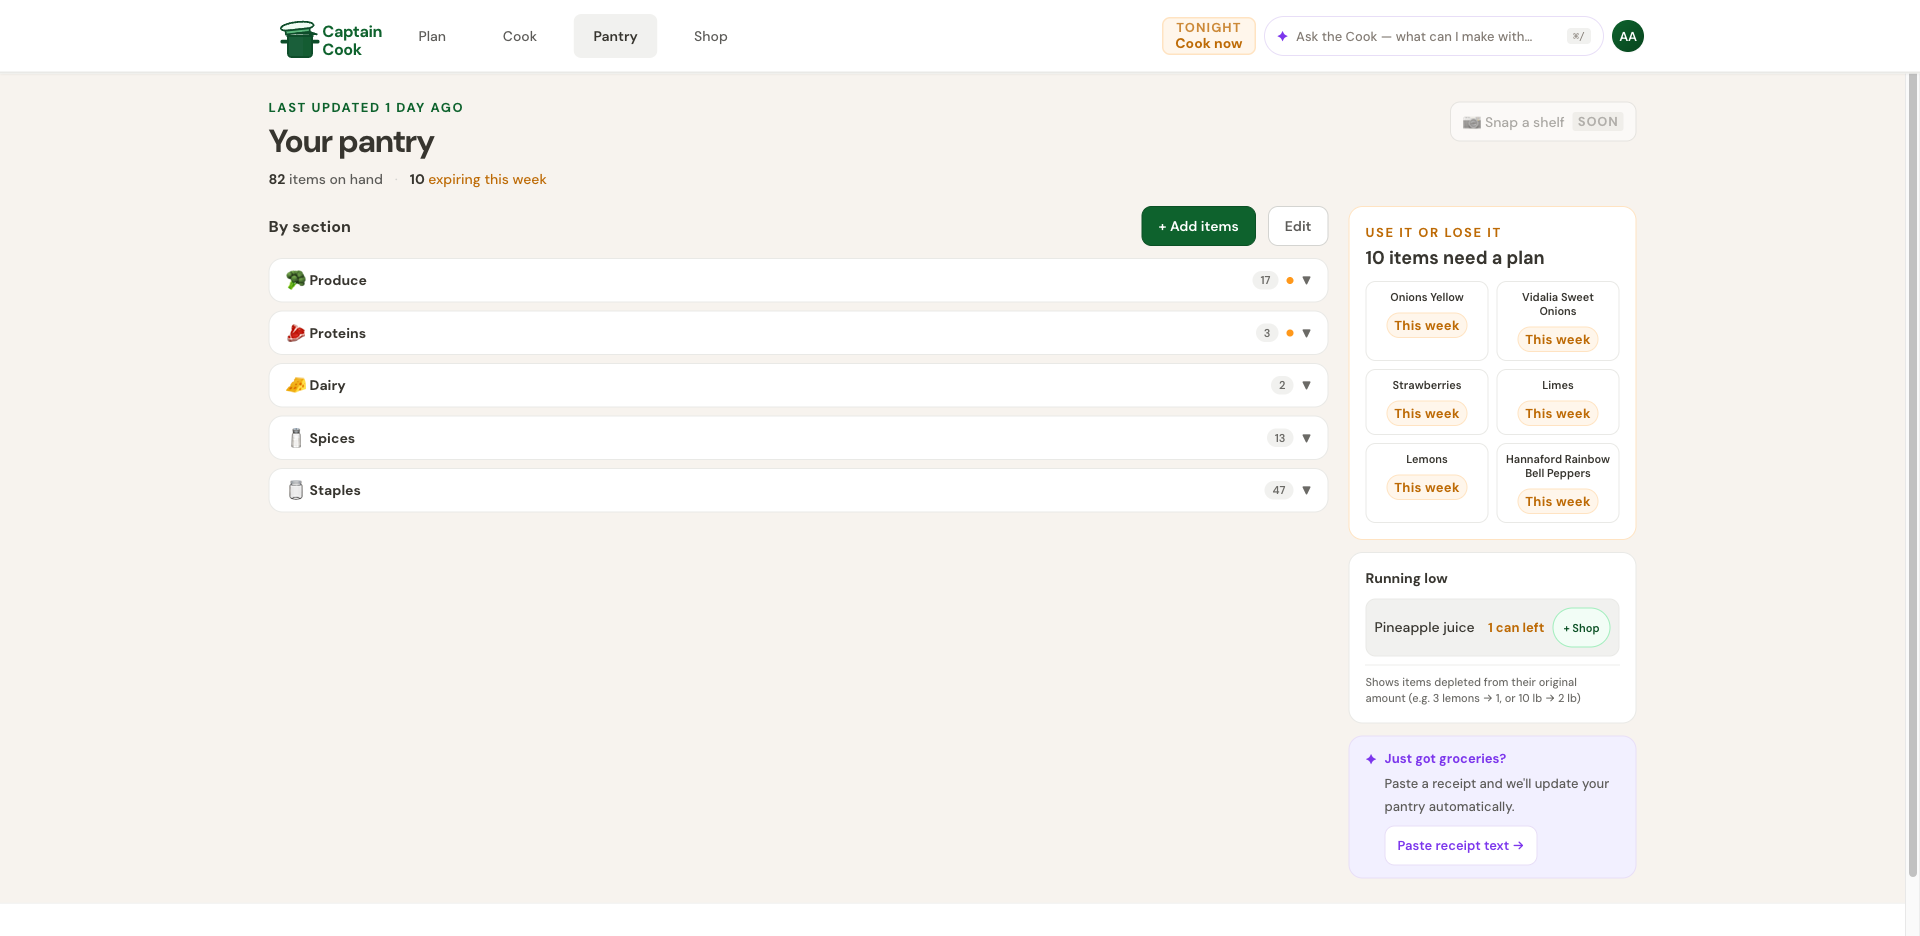Click Snap a shelf button
Viewport: 1920px width, 936px height.
tap(1542, 122)
